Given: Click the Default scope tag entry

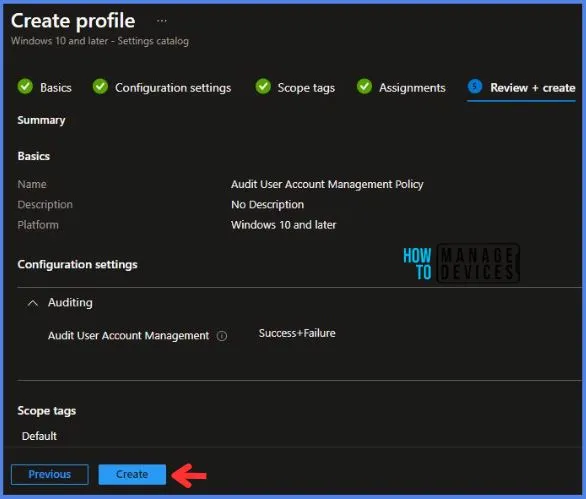Looking at the screenshot, I should click(x=39, y=436).
